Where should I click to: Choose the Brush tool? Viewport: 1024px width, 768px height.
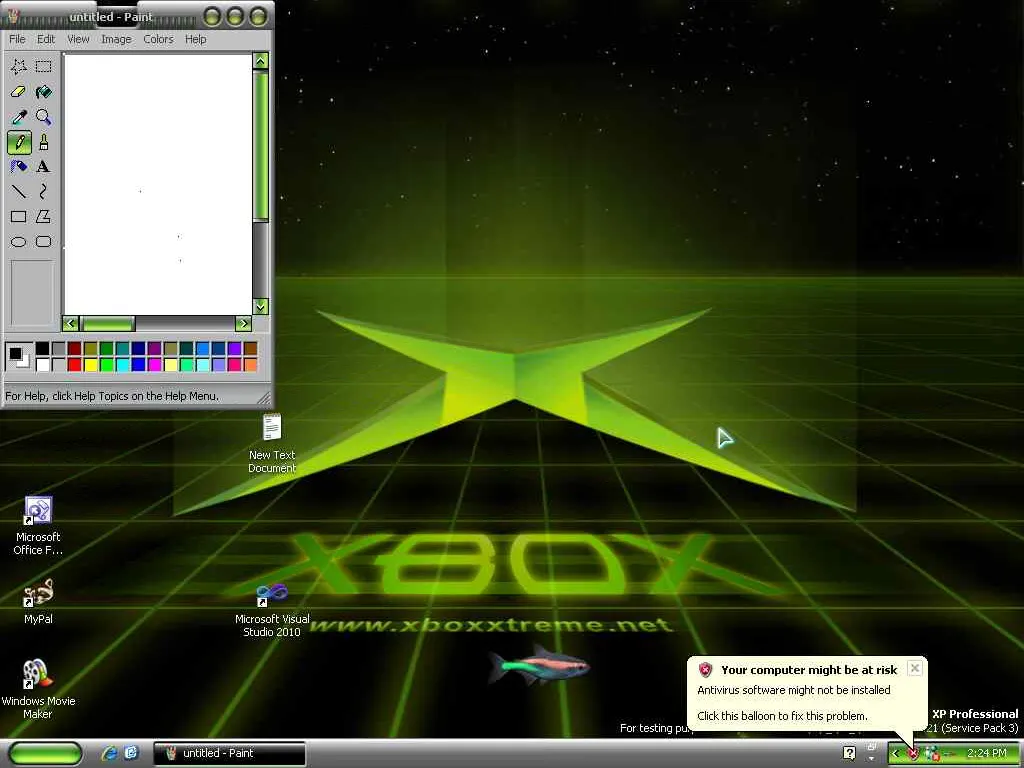click(44, 142)
